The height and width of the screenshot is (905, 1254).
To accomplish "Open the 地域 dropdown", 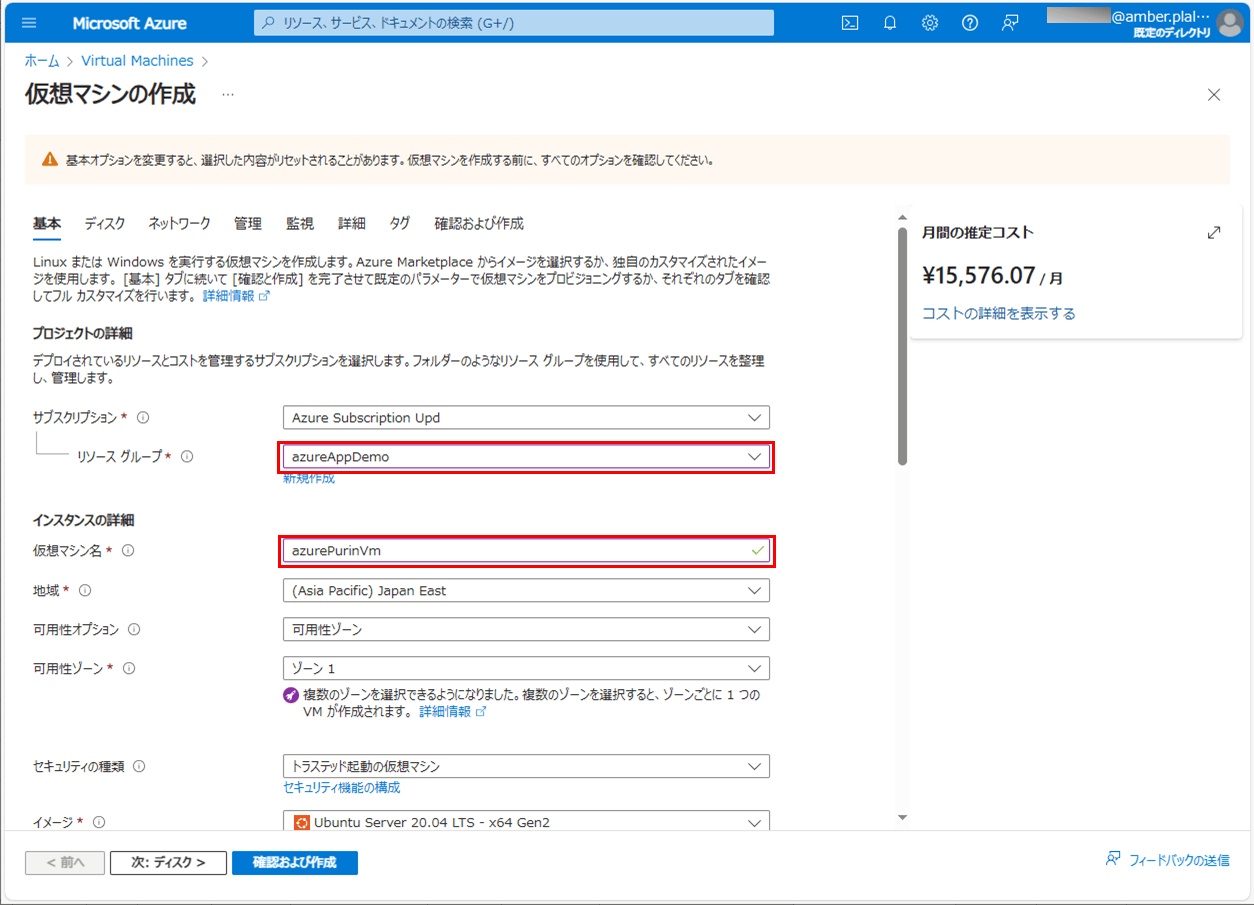I will [x=526, y=591].
